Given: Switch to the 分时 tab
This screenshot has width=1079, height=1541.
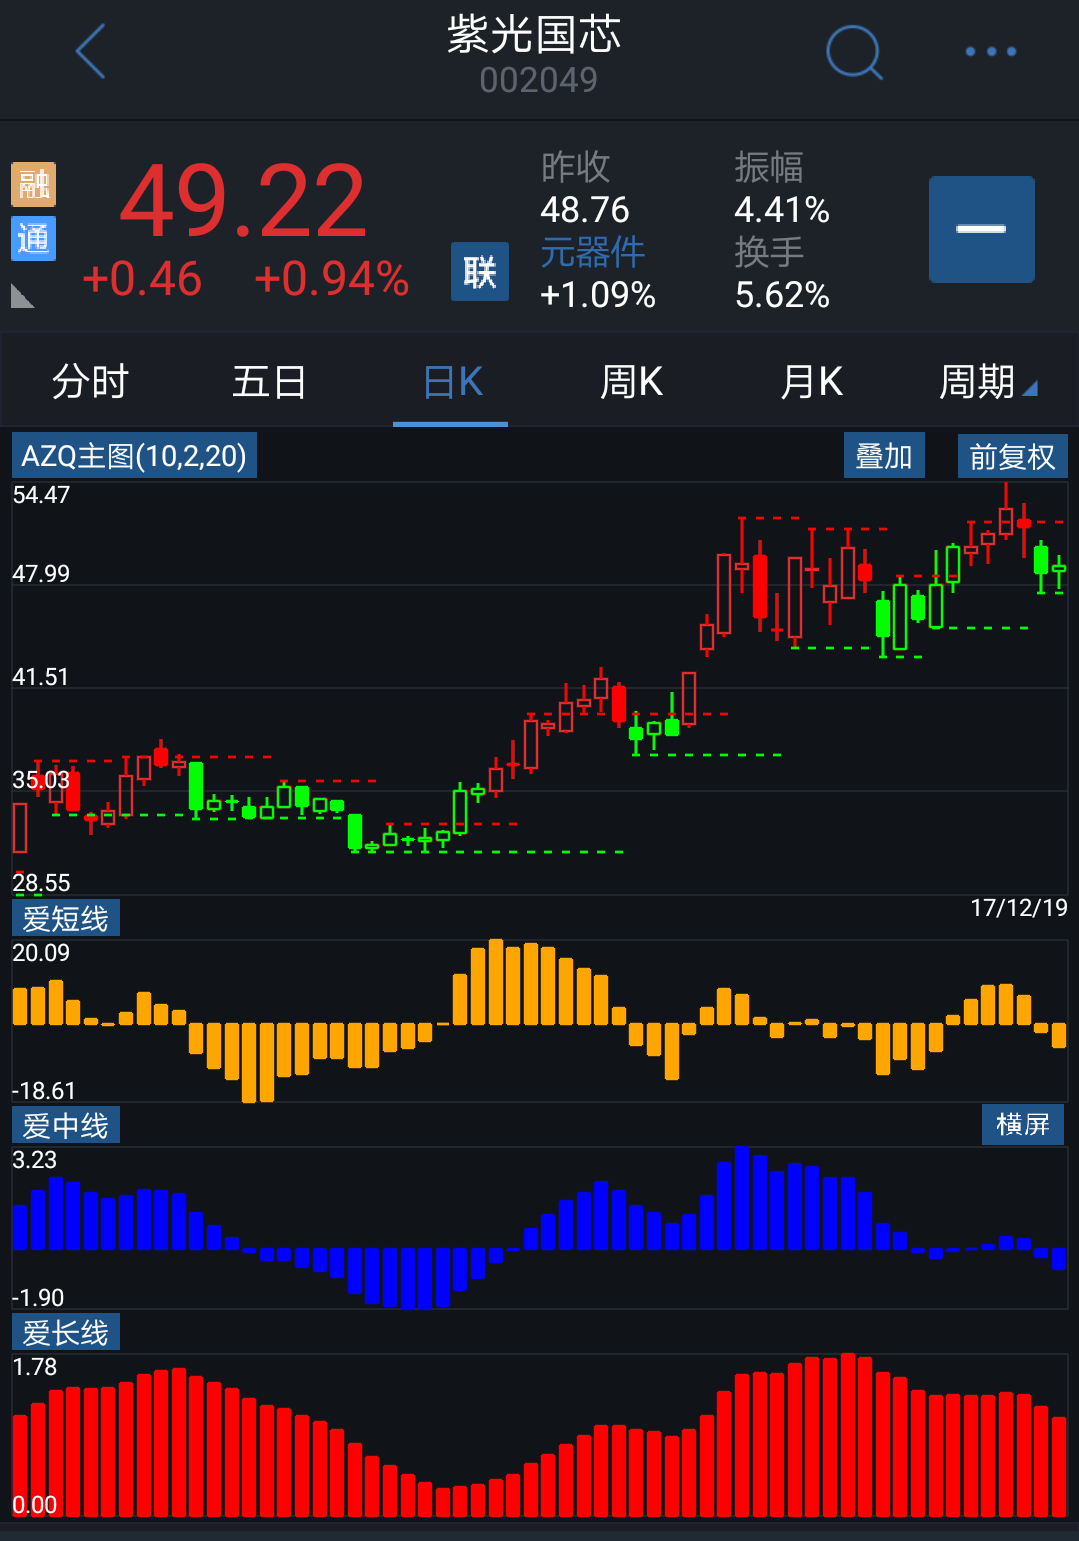Looking at the screenshot, I should click(x=90, y=382).
